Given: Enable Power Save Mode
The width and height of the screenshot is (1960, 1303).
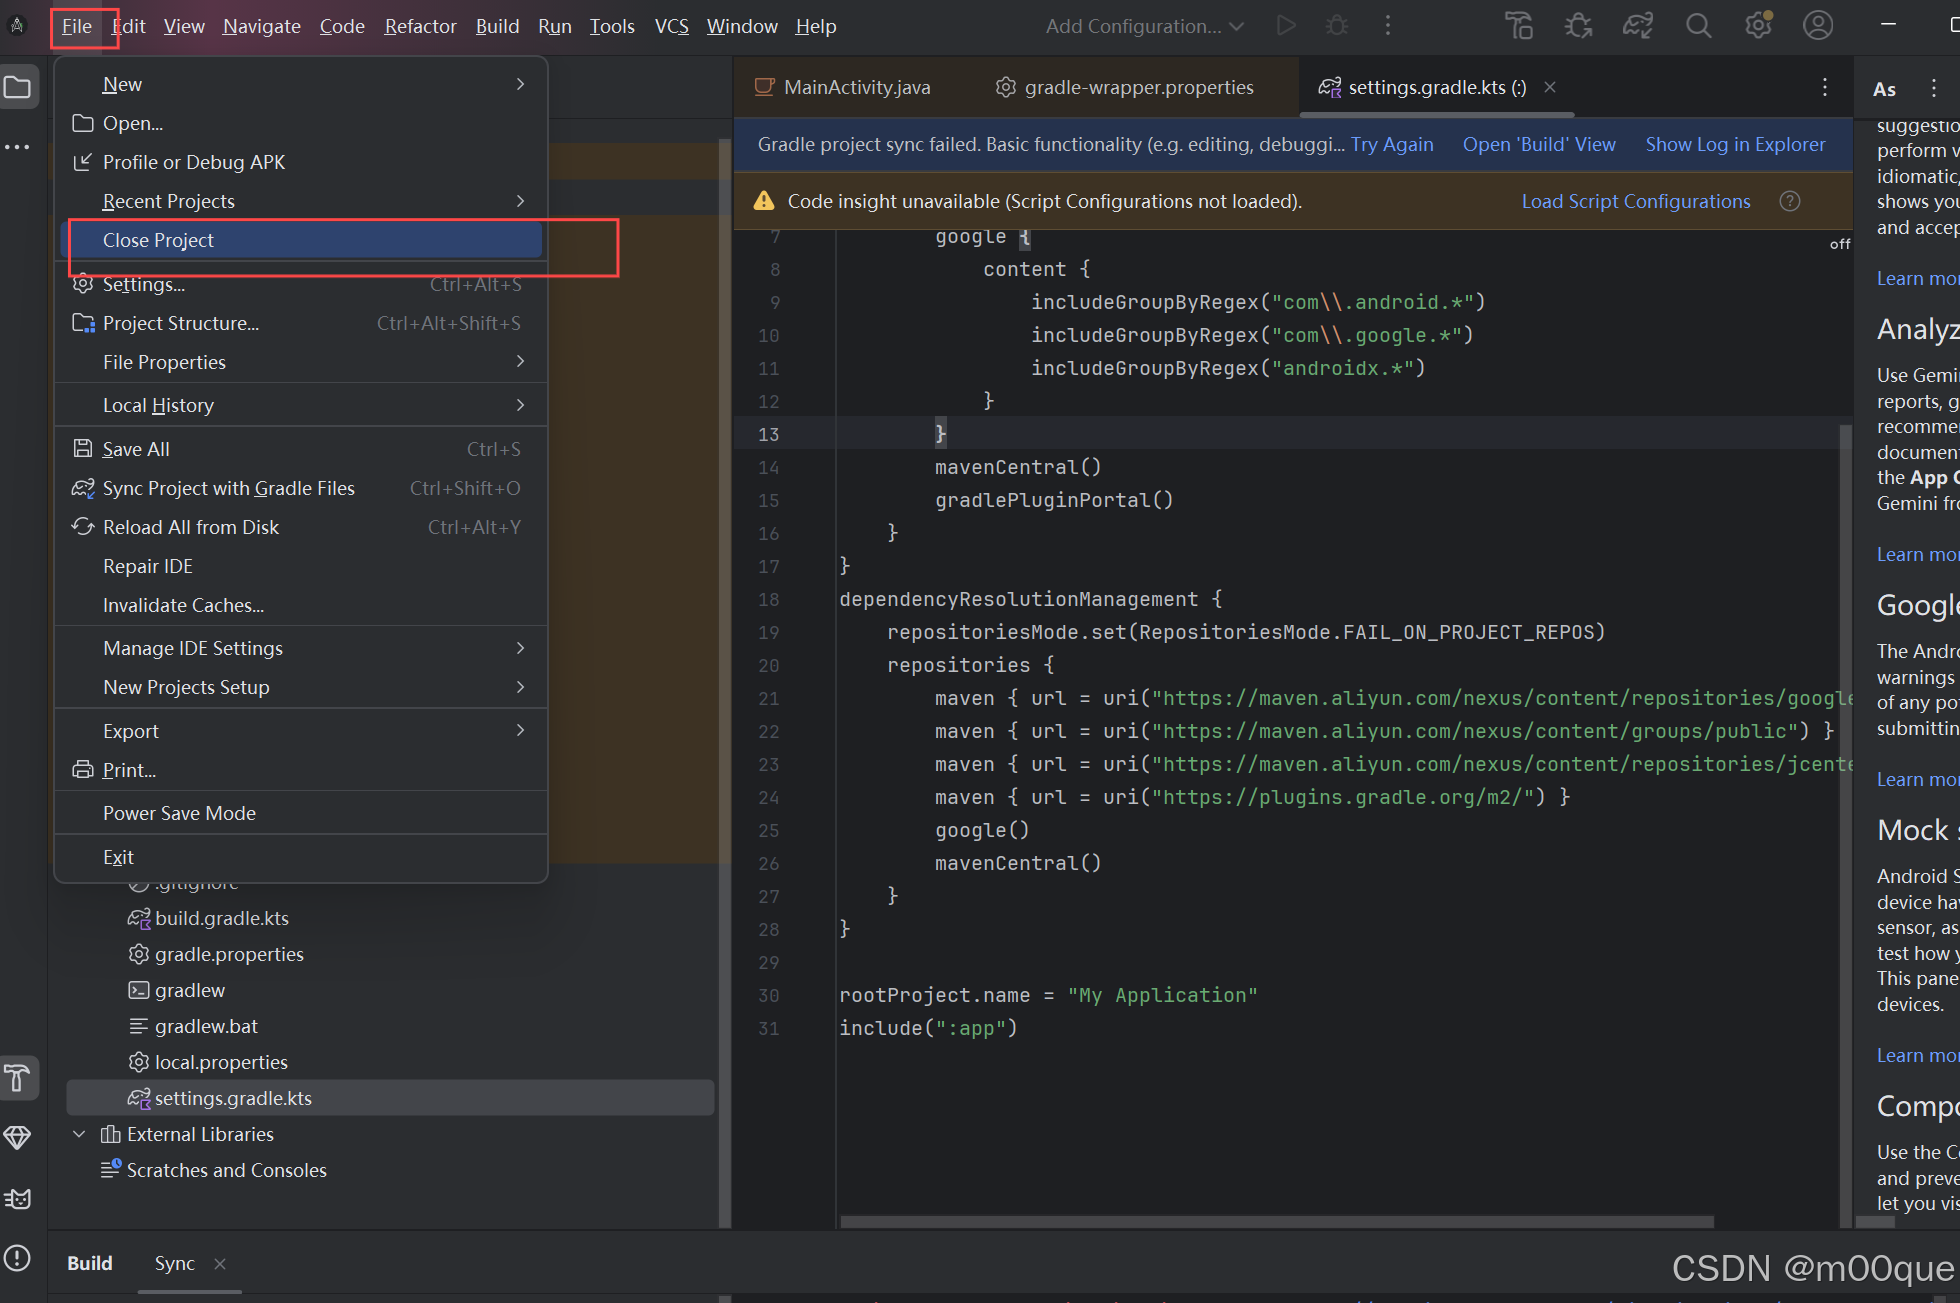Looking at the screenshot, I should (x=180, y=813).
